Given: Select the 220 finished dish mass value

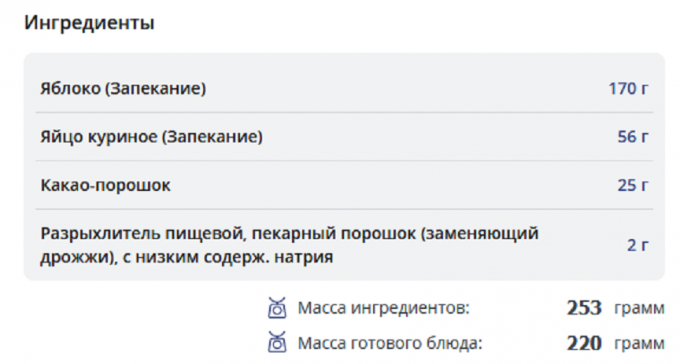Looking at the screenshot, I should (584, 343).
